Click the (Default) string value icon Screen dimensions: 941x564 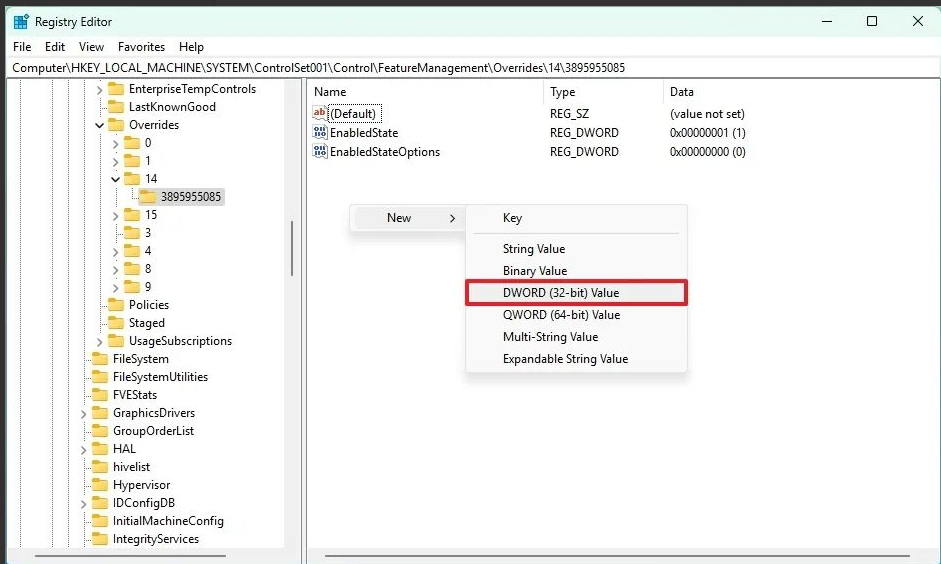[320, 114]
